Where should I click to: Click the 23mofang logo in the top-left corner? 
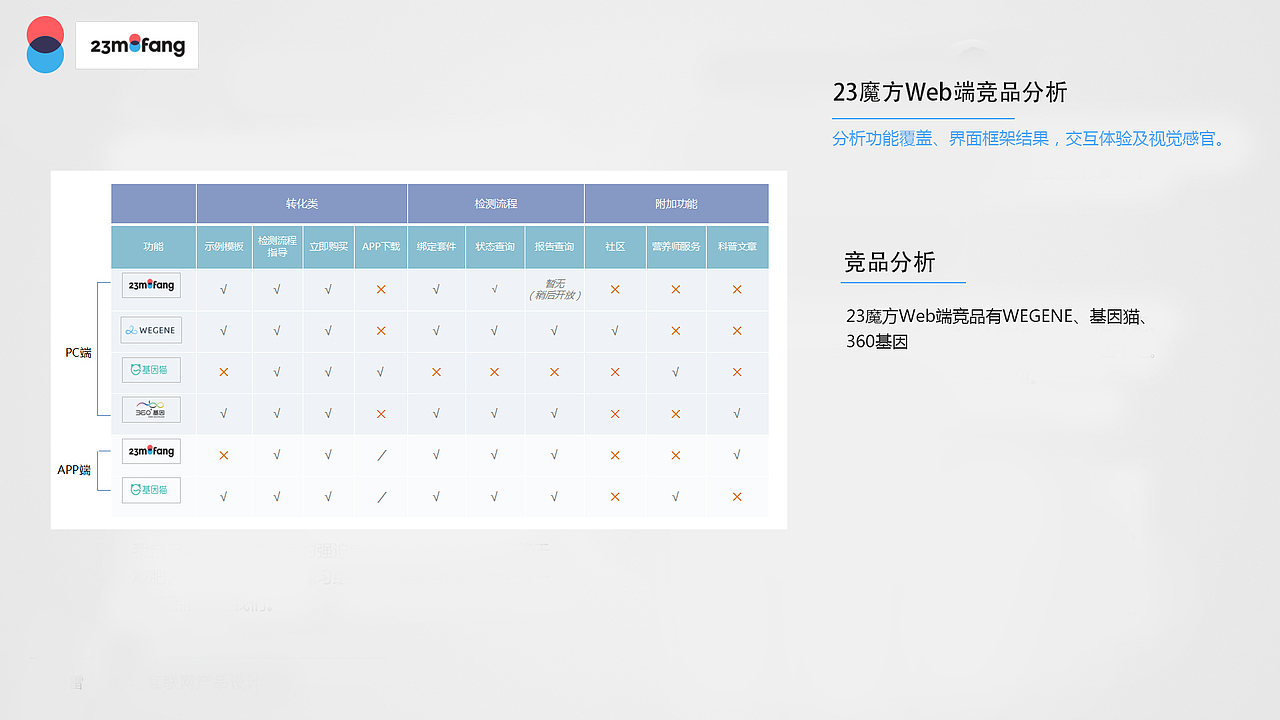coord(137,46)
